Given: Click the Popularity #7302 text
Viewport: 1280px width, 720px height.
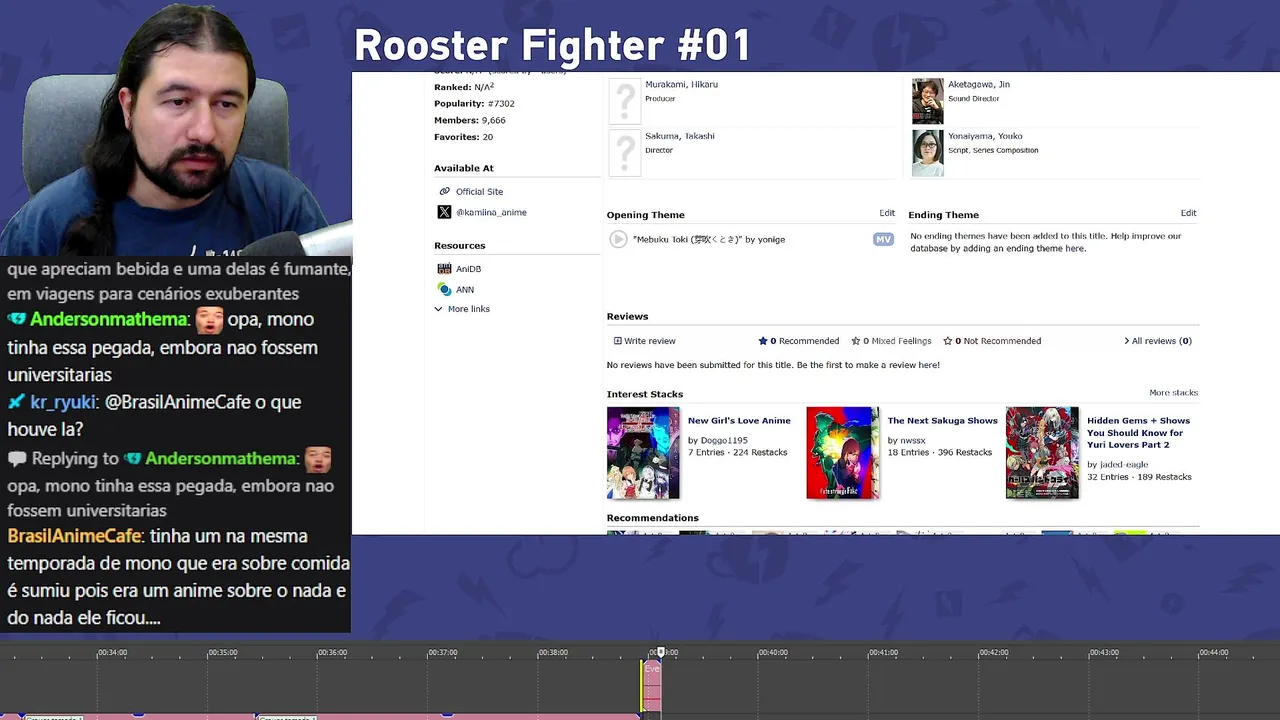Looking at the screenshot, I should (x=474, y=104).
